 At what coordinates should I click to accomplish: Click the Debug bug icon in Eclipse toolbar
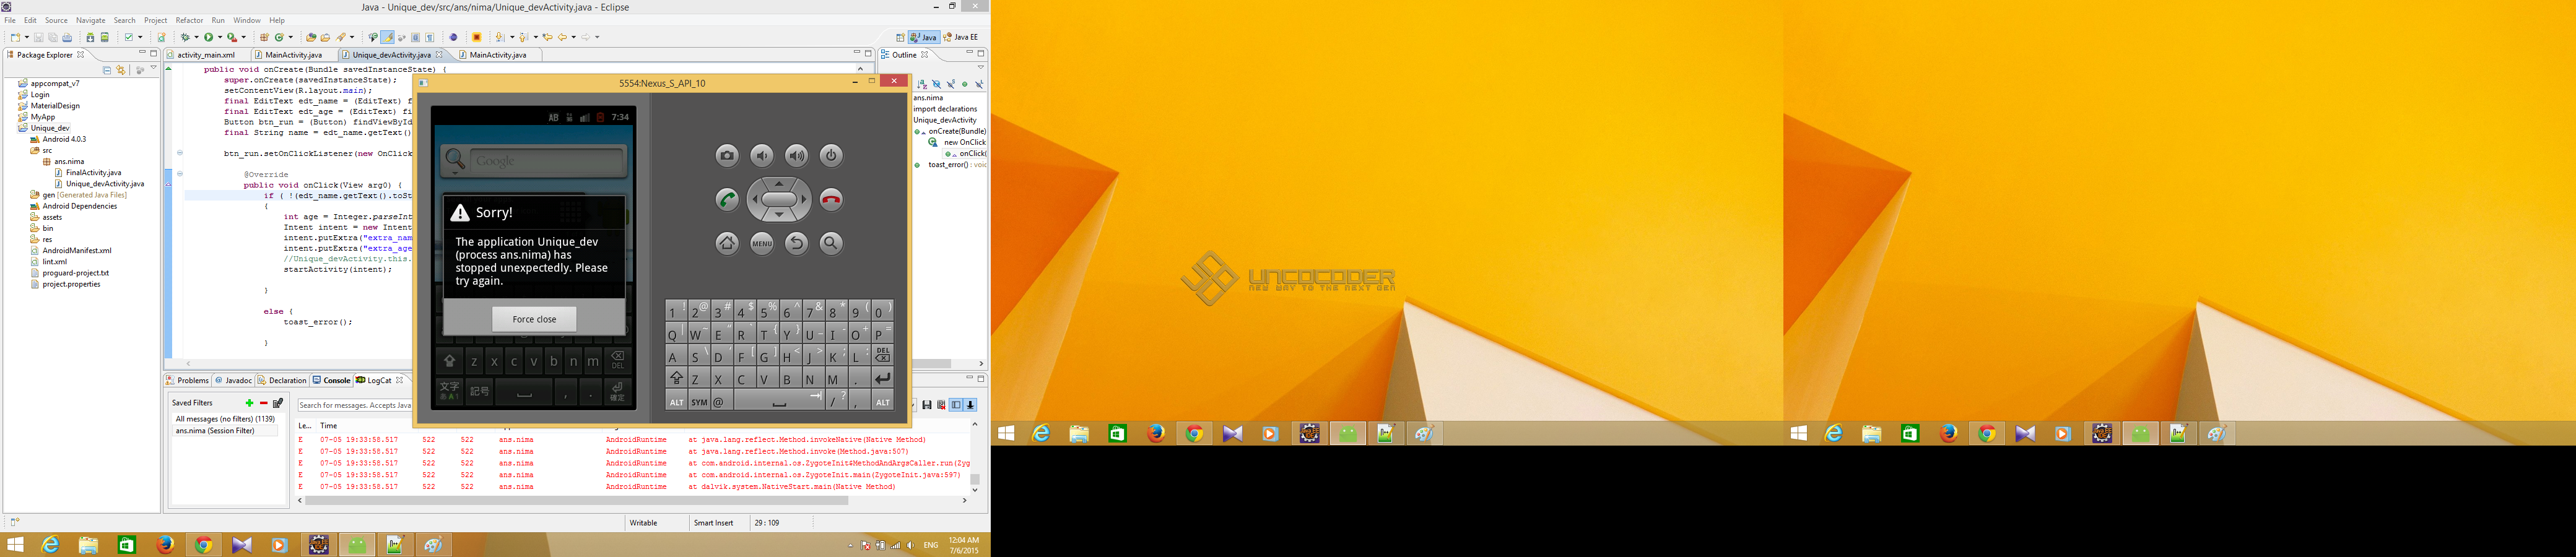point(184,37)
